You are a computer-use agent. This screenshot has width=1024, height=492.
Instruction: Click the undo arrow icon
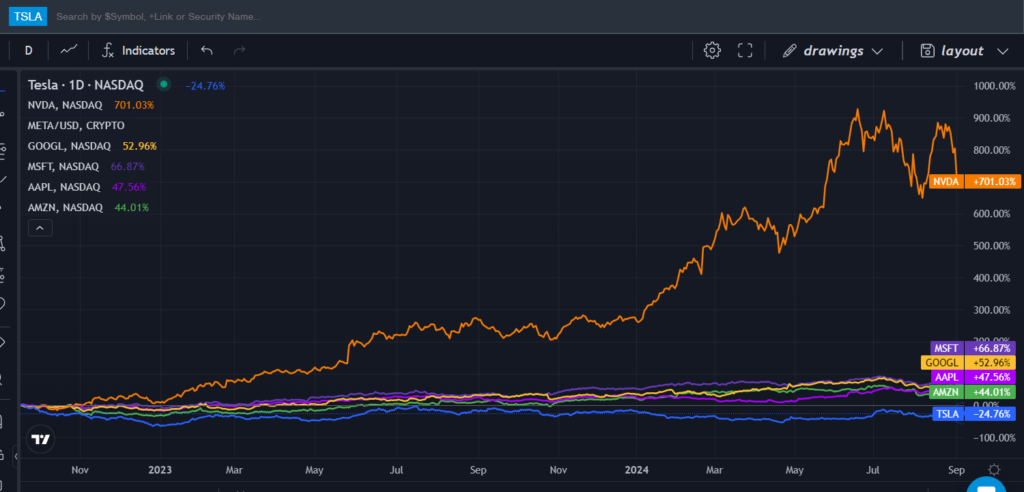tap(207, 50)
